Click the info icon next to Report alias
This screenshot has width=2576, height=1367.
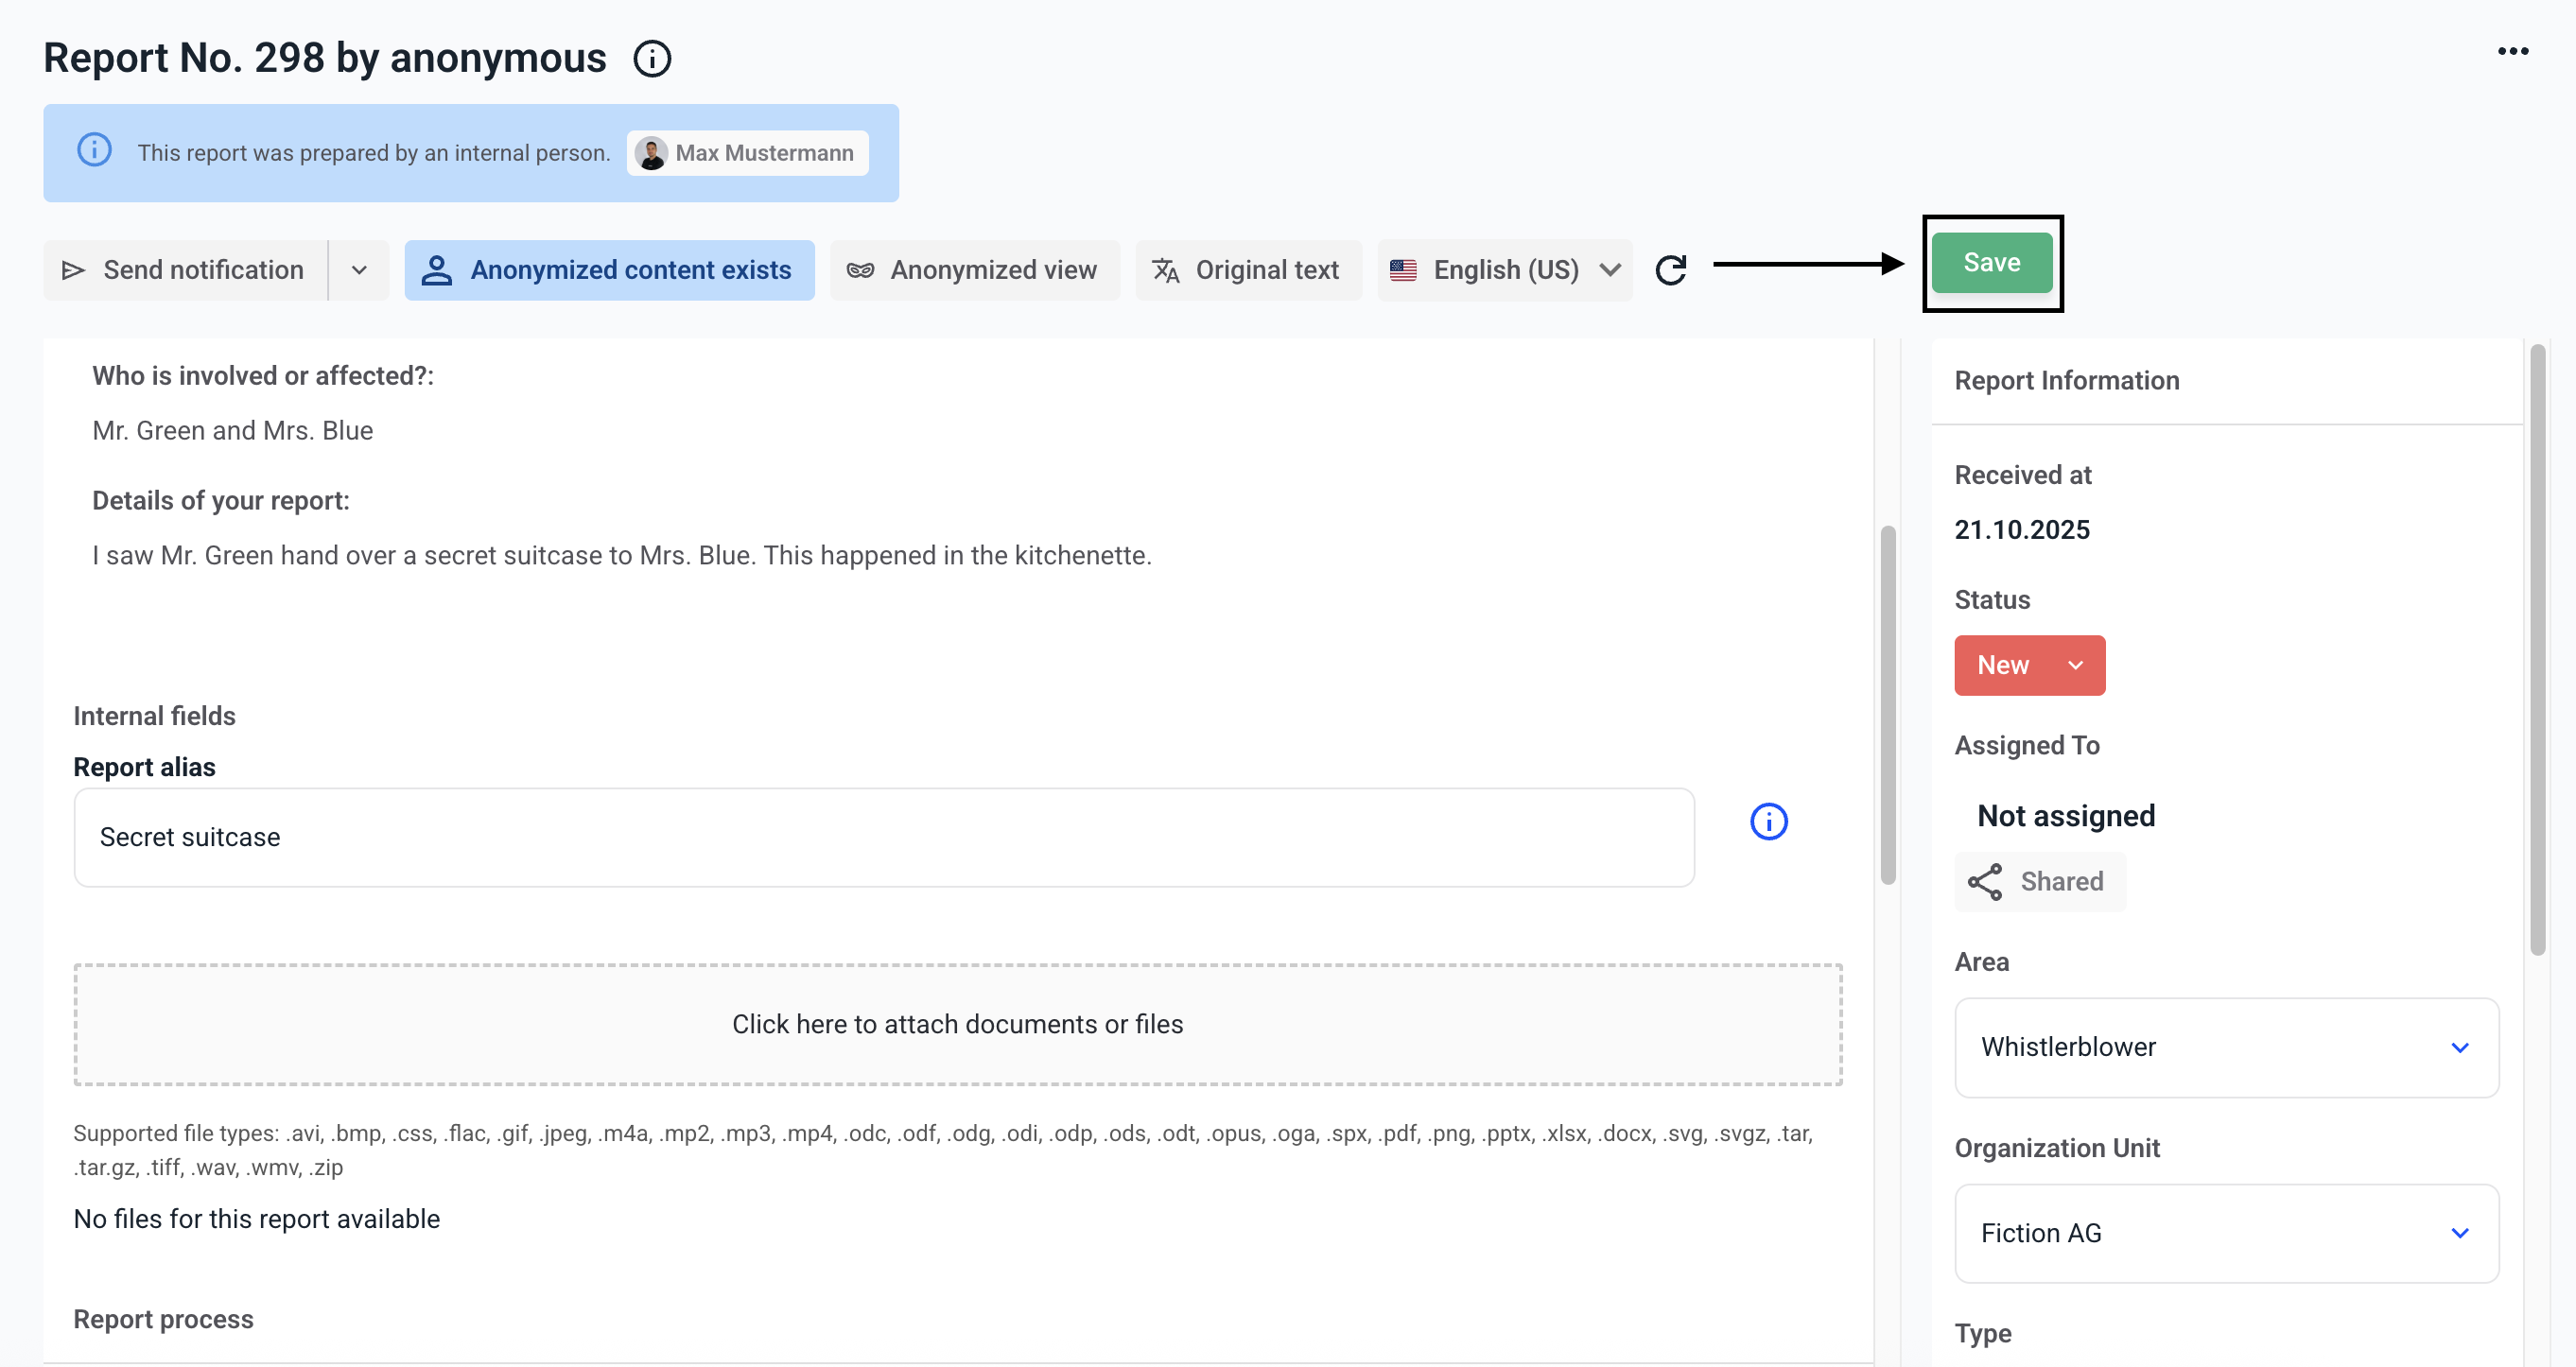click(x=1768, y=821)
